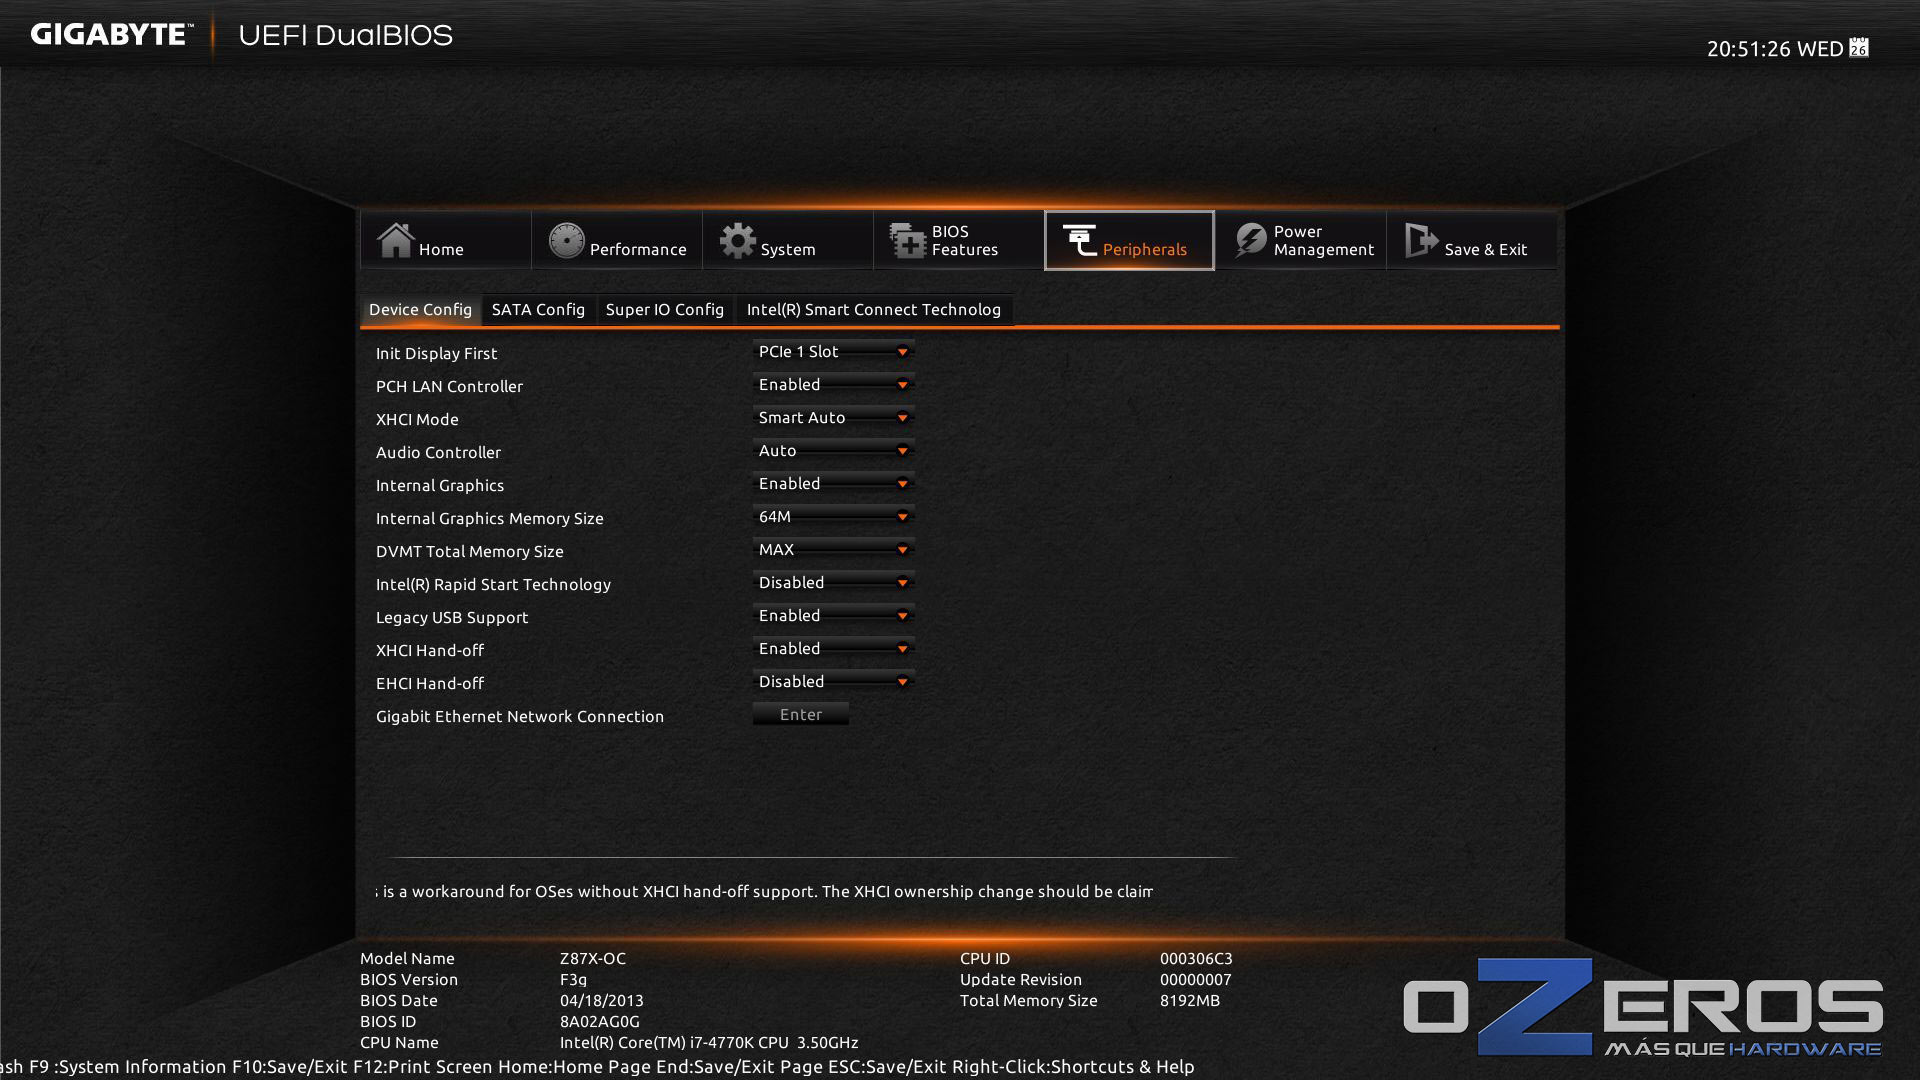
Task: Click the F3g BIOS version value
Action: 574,979
